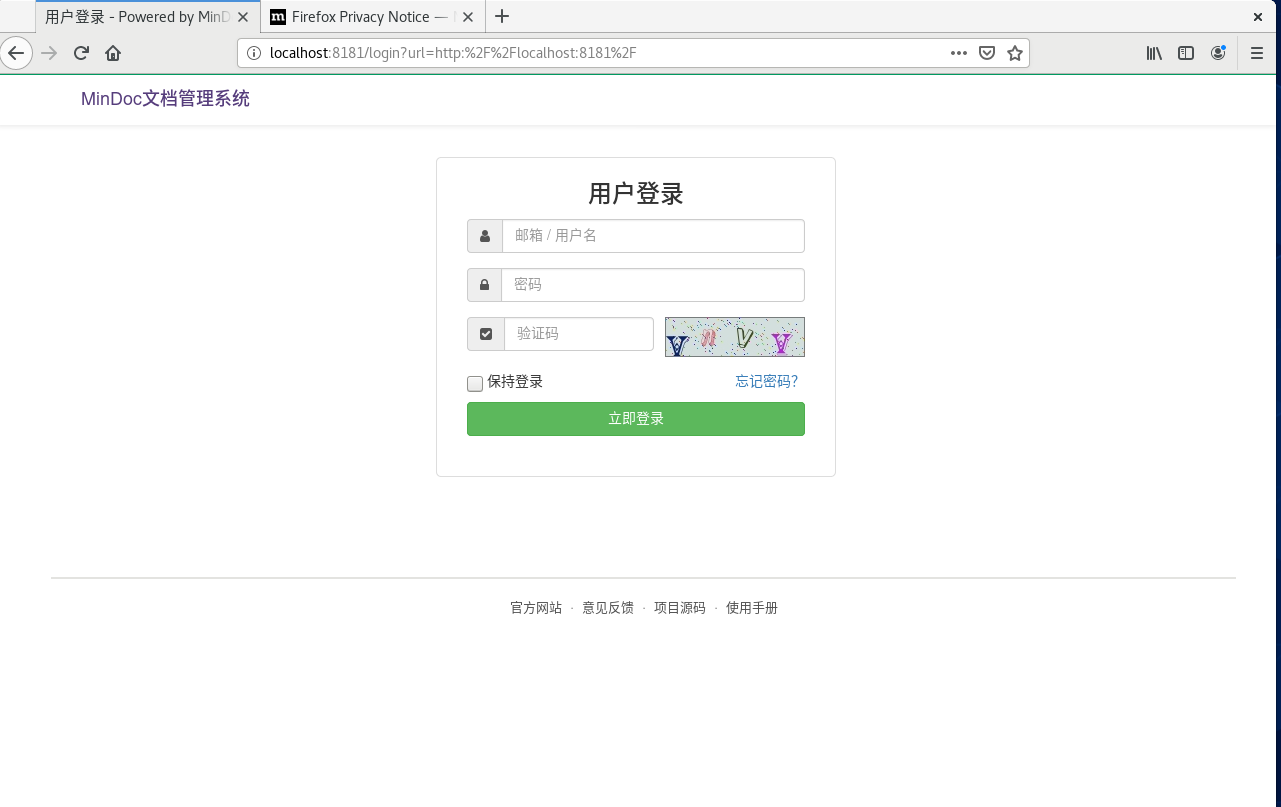This screenshot has width=1281, height=807.
Task: Open the Firefox hamburger menu
Action: pos(1256,53)
